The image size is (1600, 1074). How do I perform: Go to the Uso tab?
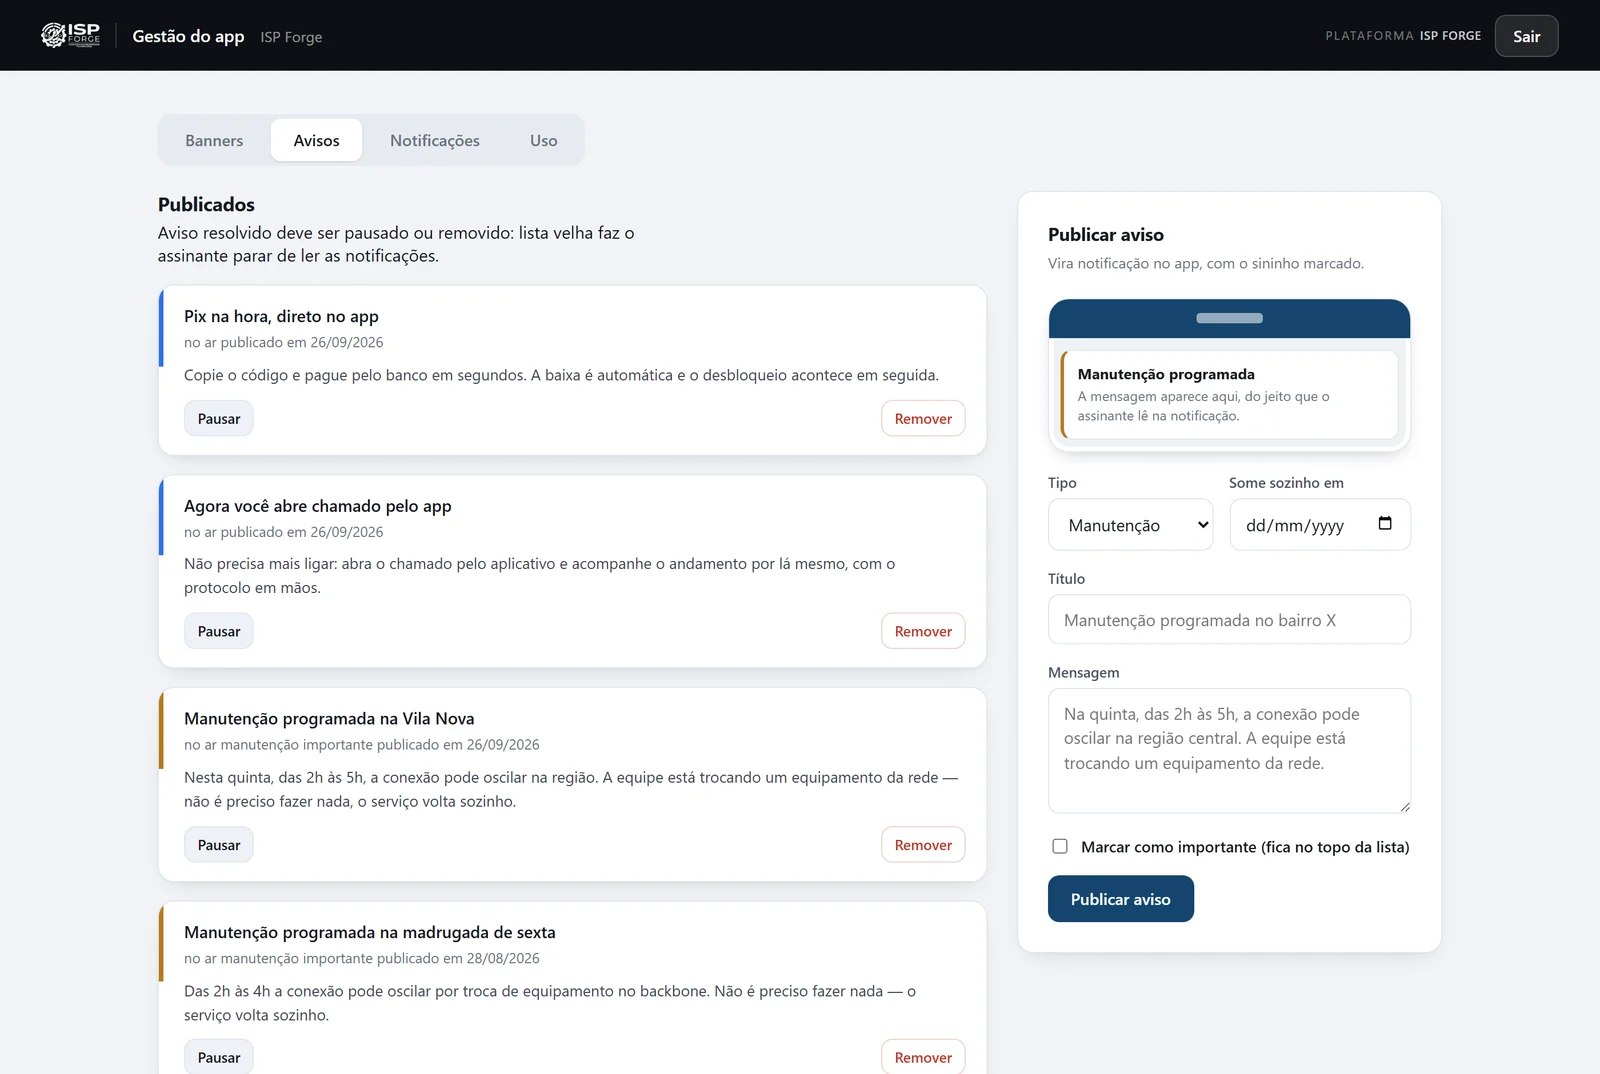click(x=544, y=140)
